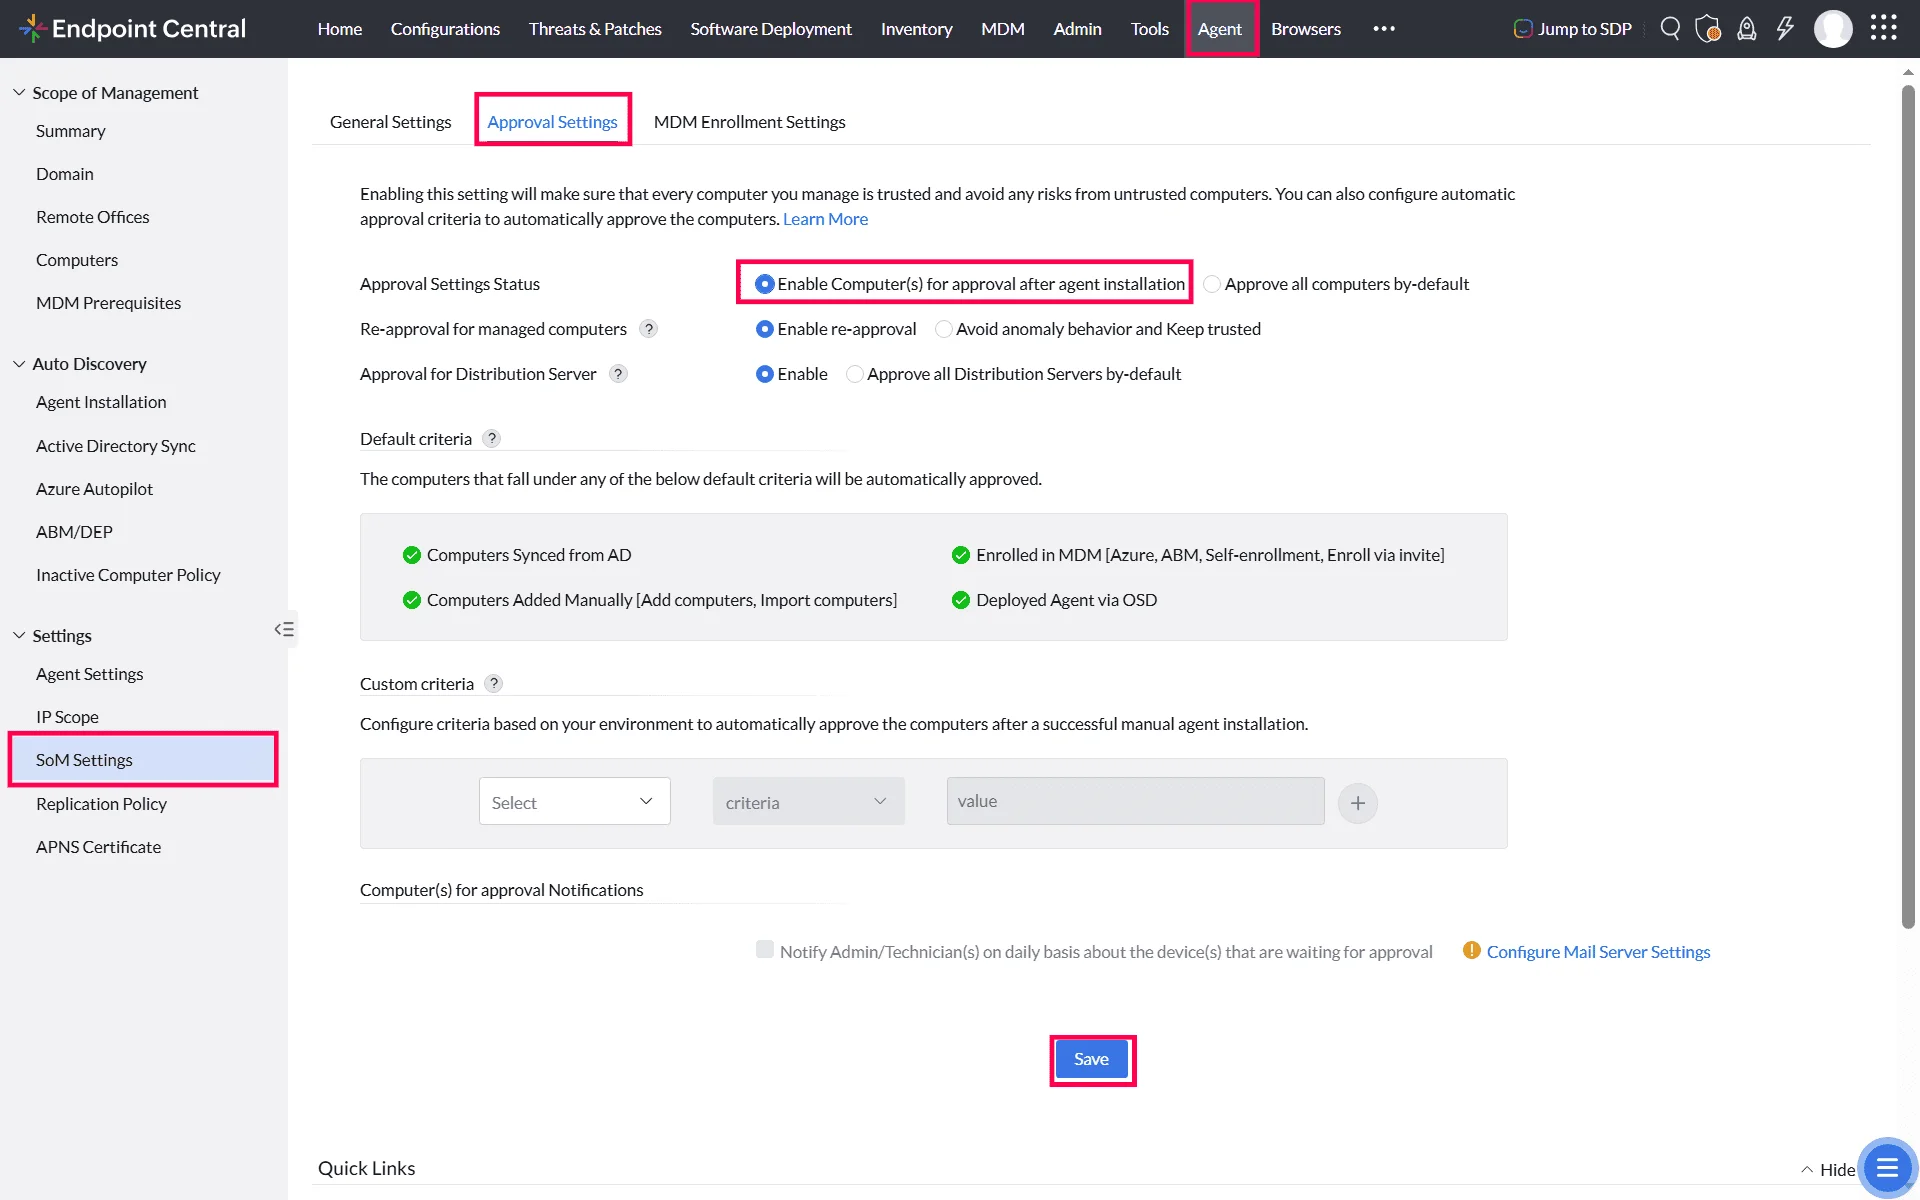The height and width of the screenshot is (1200, 1920).
Task: Open the apps grid launcher icon
Action: [x=1884, y=28]
